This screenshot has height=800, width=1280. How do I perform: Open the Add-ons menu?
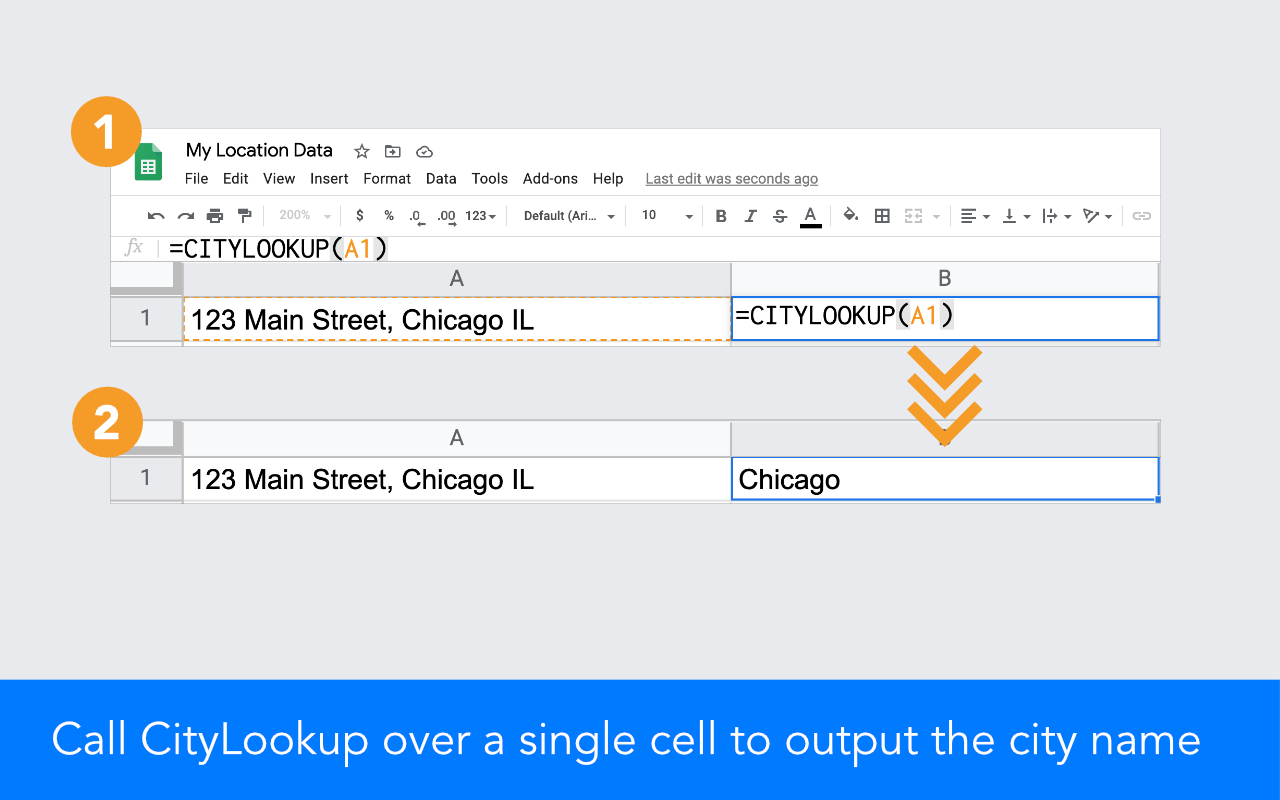click(x=550, y=179)
